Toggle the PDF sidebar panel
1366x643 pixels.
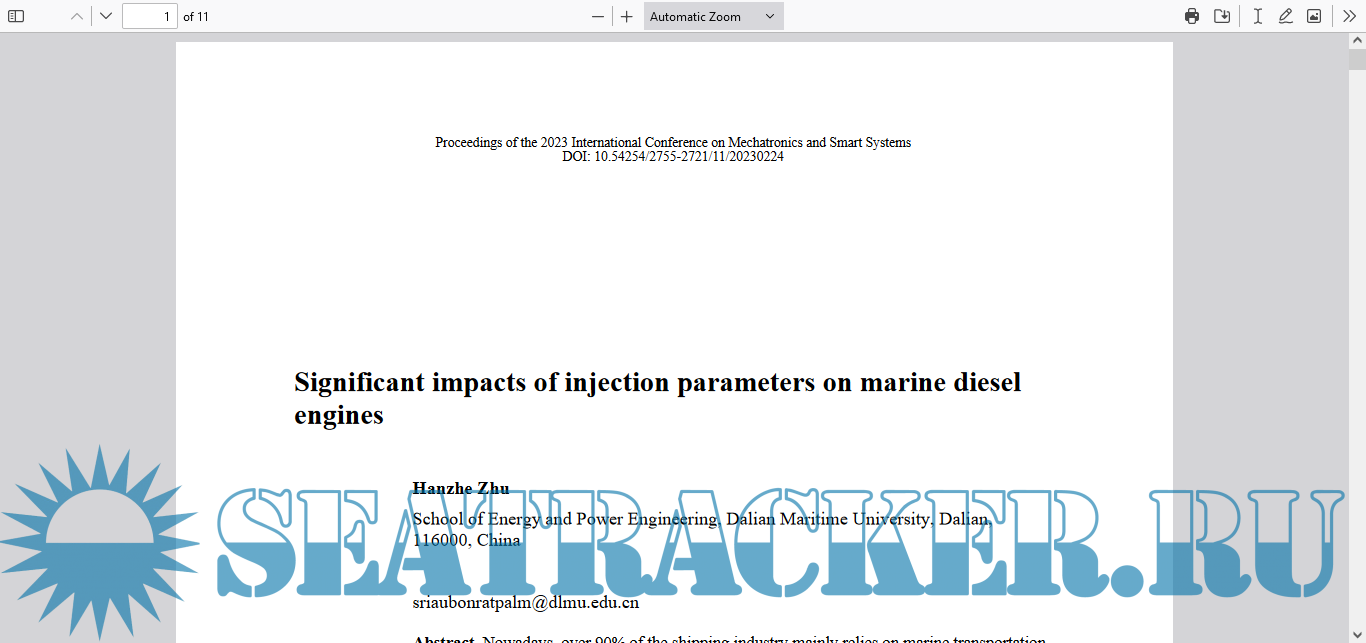[x=16, y=16]
